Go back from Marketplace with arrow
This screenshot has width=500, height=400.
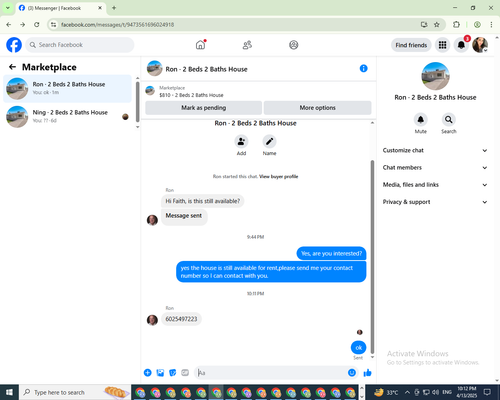tap(12, 67)
